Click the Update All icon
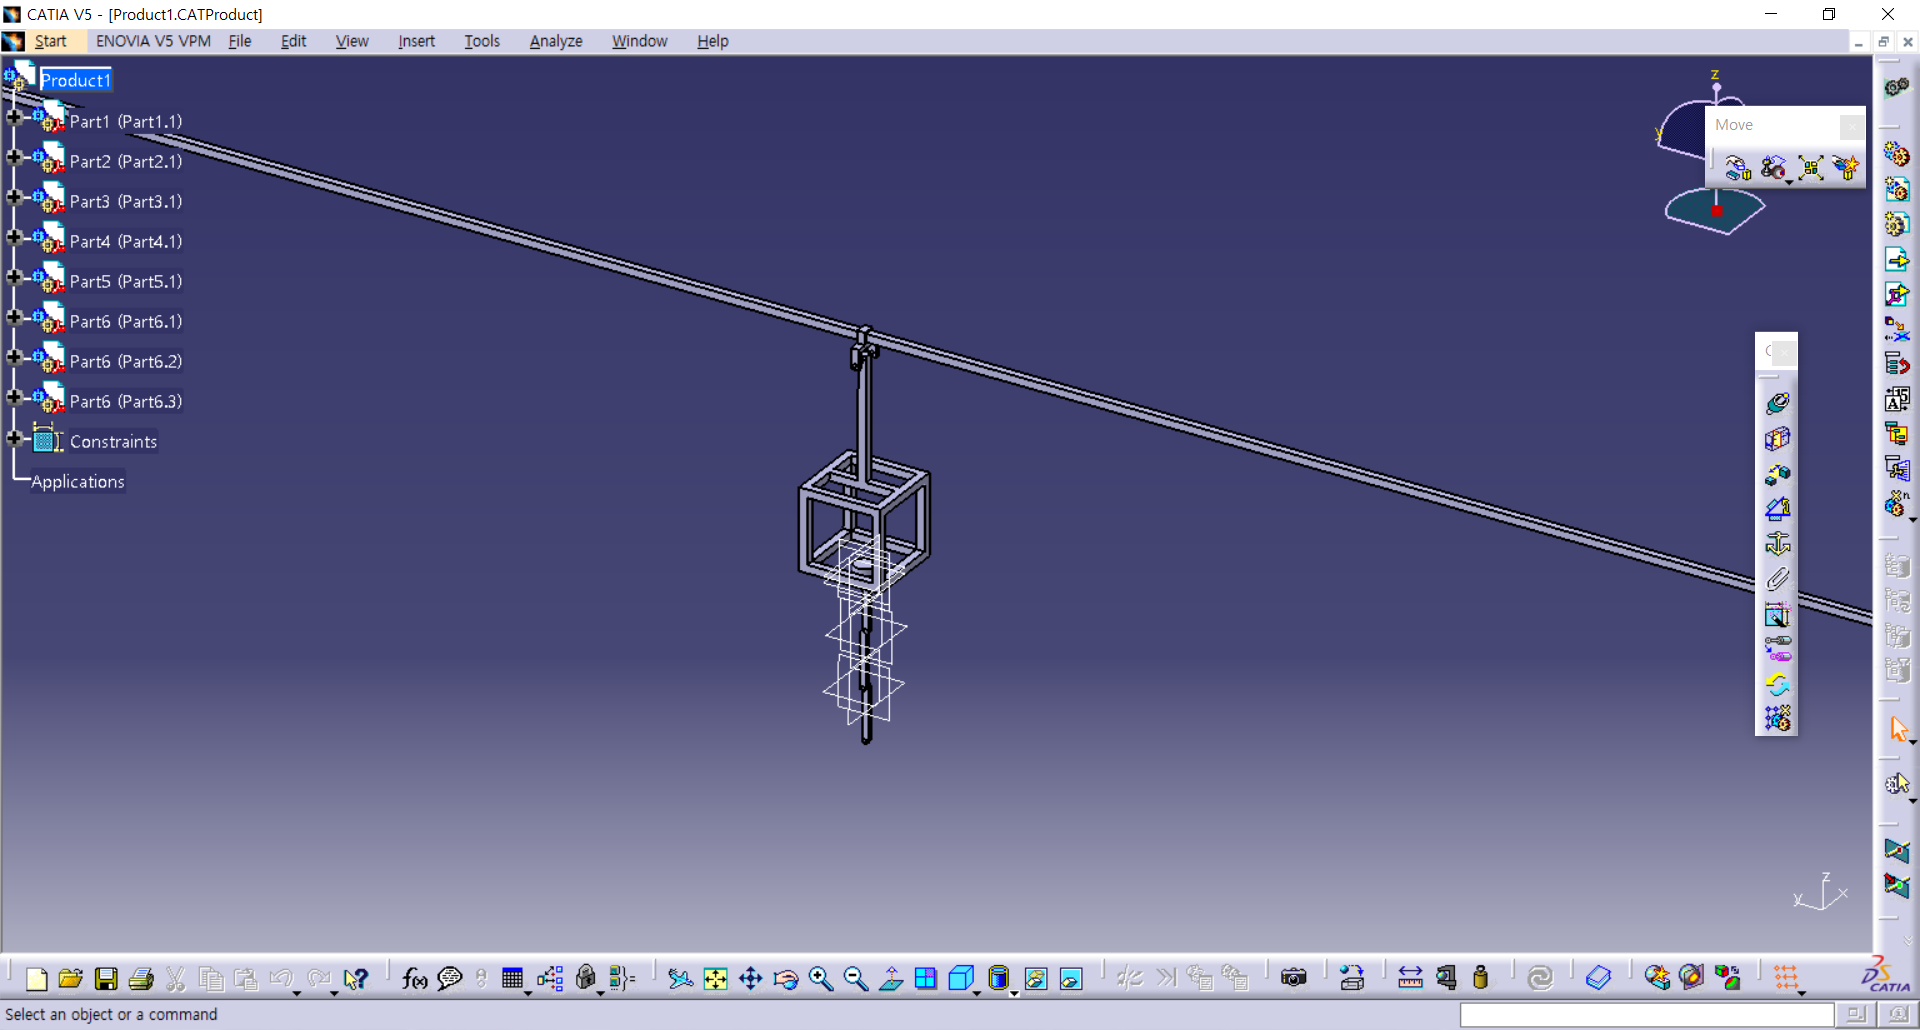The image size is (1920, 1030). [1540, 978]
